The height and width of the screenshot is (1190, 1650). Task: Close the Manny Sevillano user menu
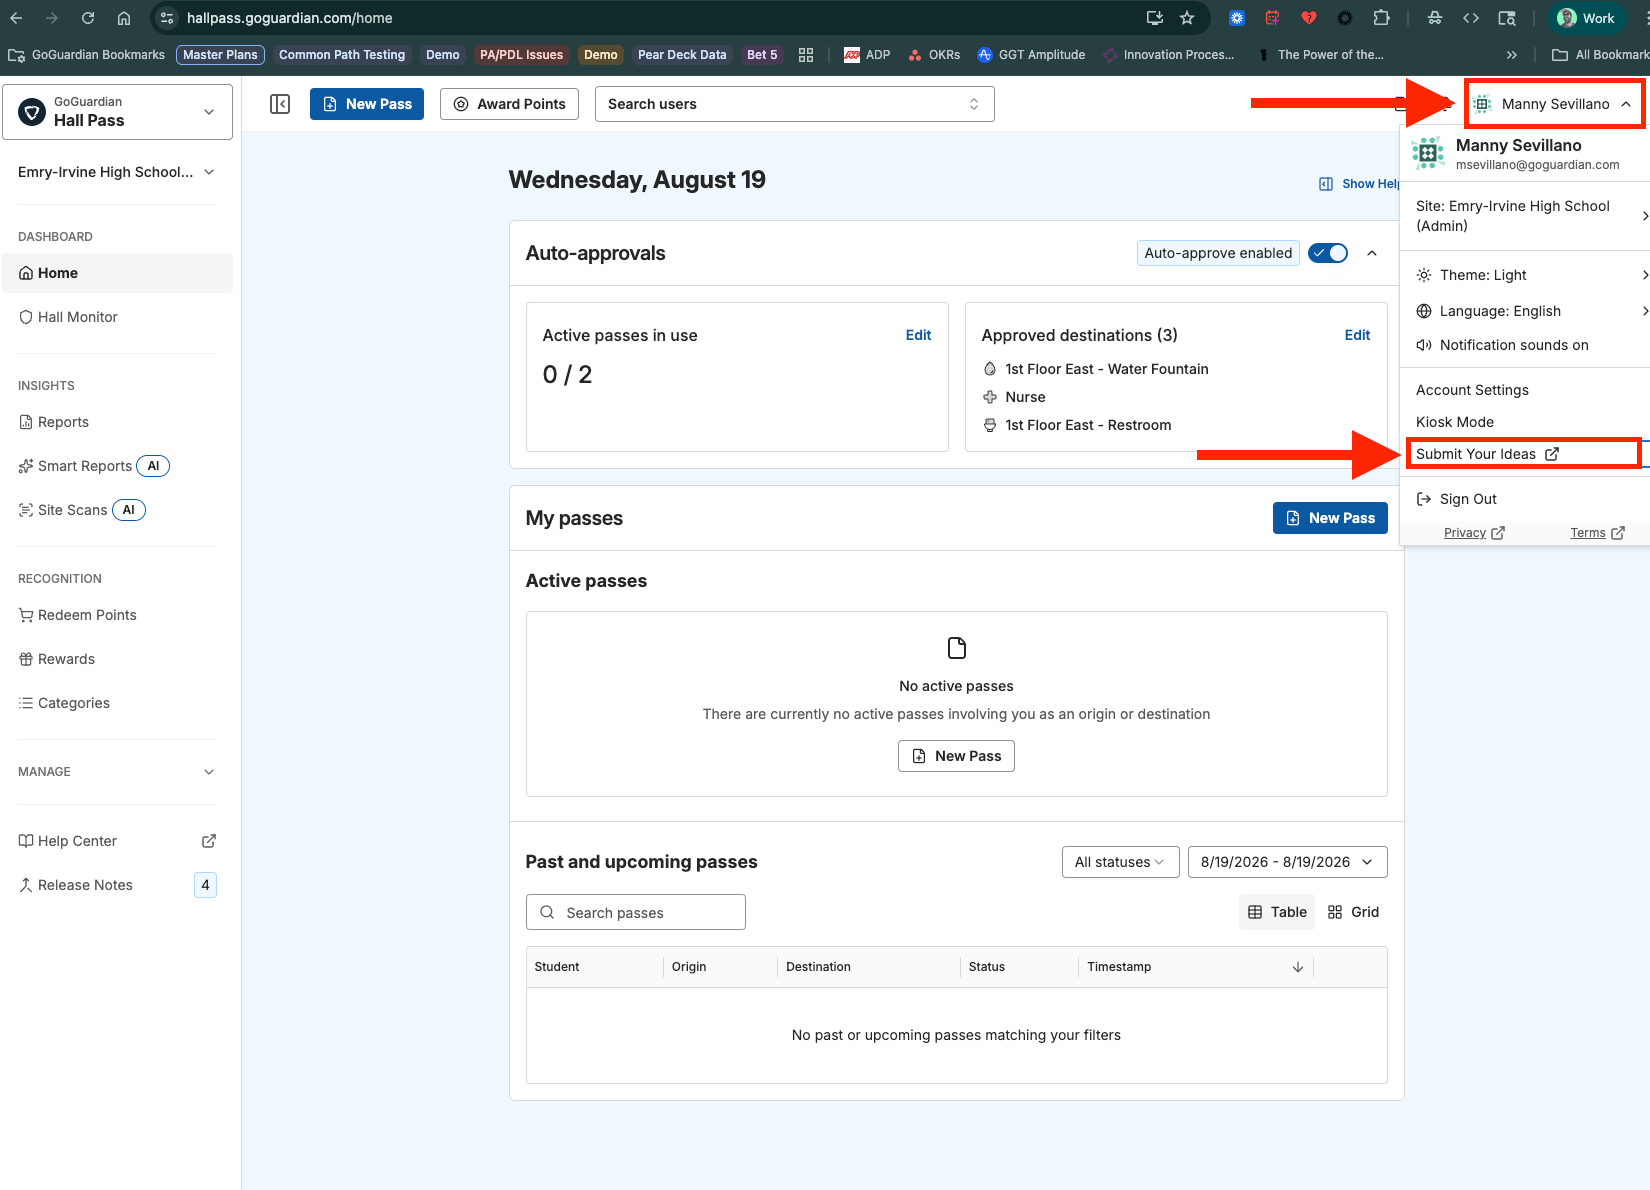click(1555, 104)
